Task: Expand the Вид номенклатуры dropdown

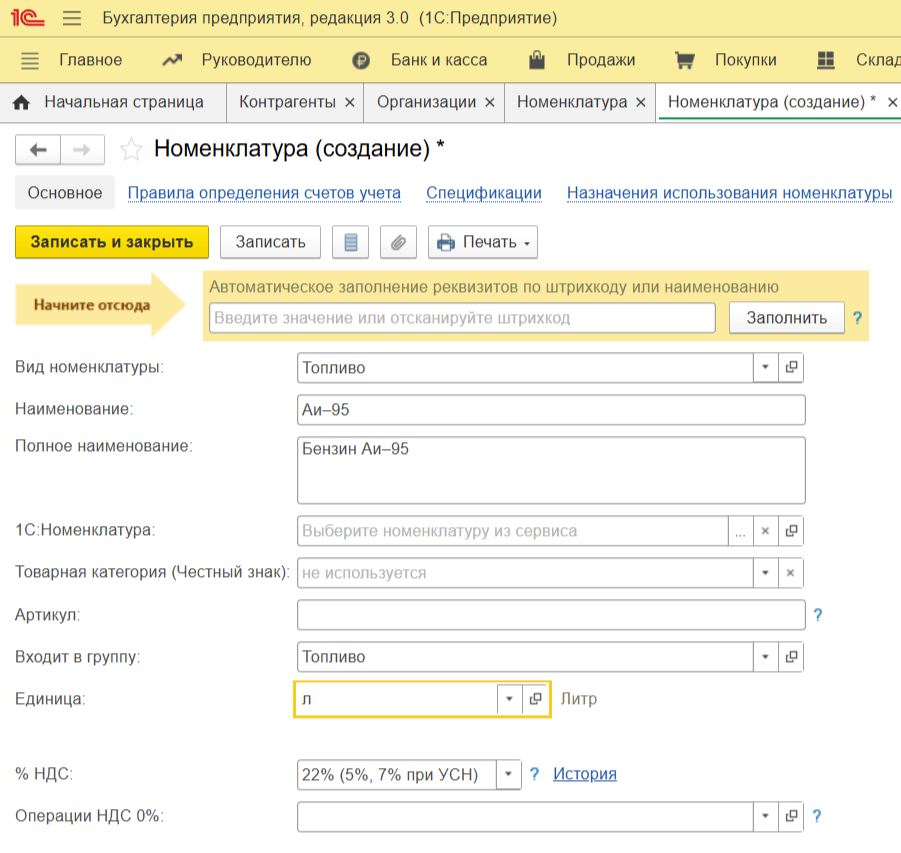Action: (765, 367)
